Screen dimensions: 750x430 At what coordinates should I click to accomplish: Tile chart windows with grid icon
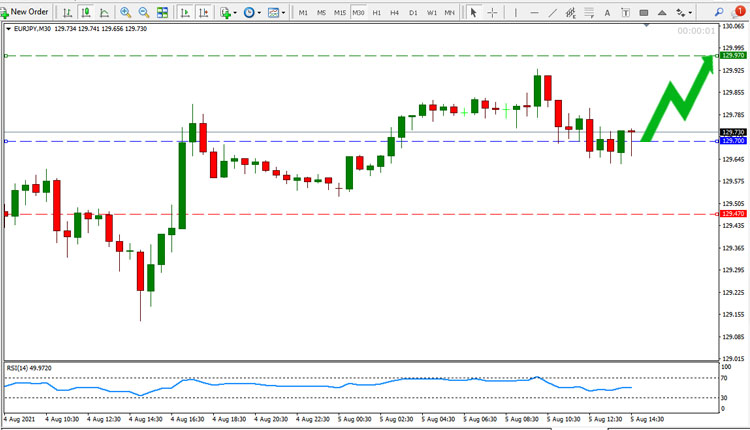tap(163, 12)
